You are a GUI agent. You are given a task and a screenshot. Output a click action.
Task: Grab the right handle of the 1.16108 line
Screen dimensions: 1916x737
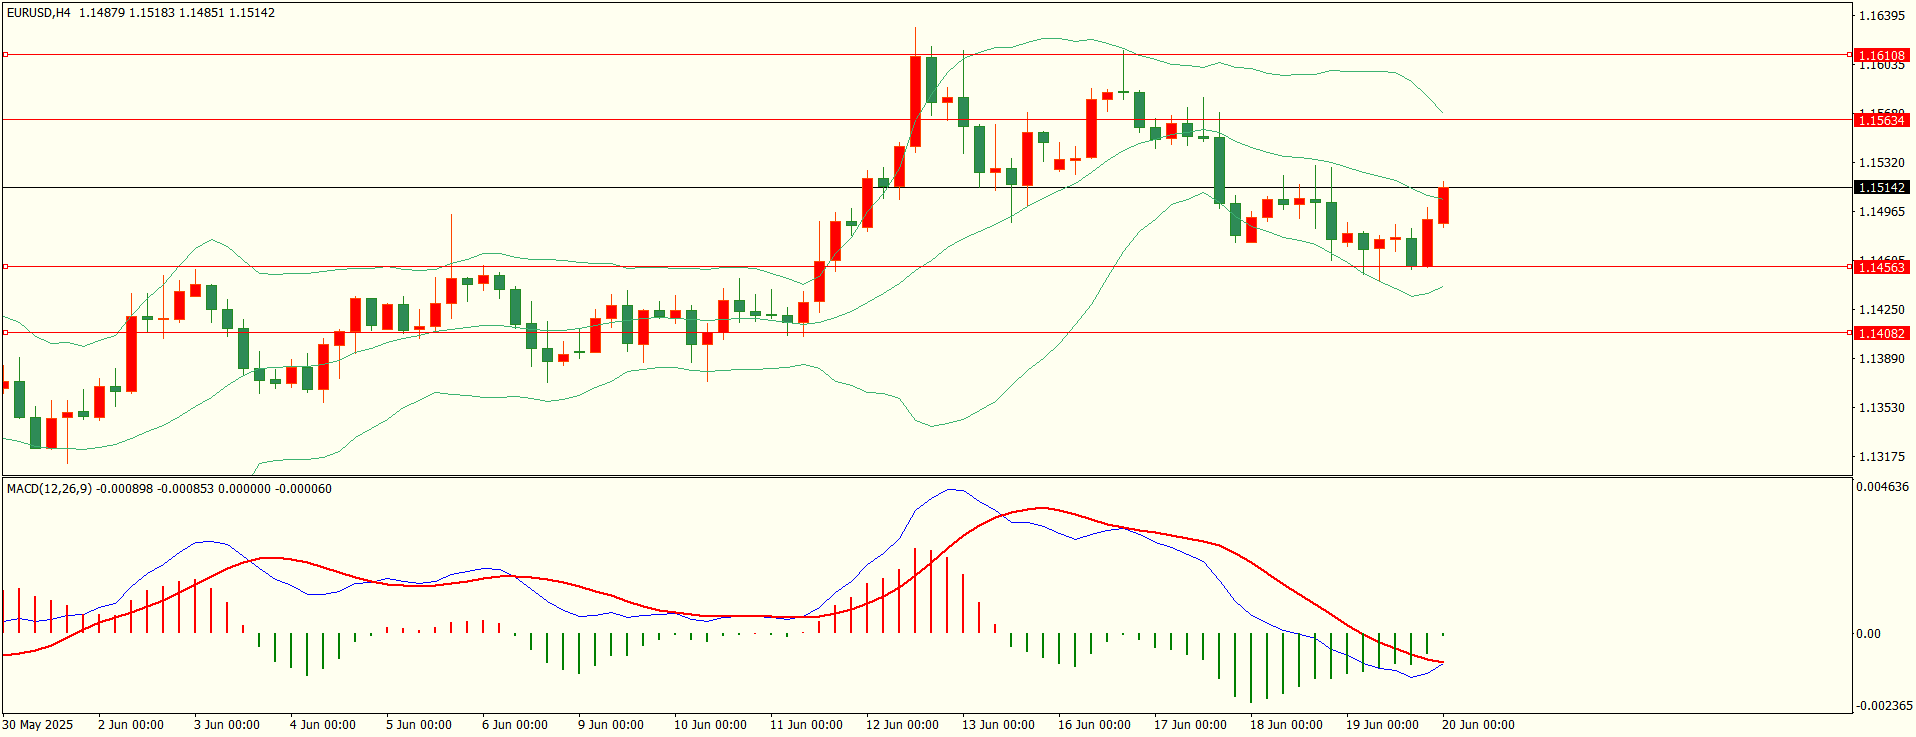click(x=1850, y=55)
